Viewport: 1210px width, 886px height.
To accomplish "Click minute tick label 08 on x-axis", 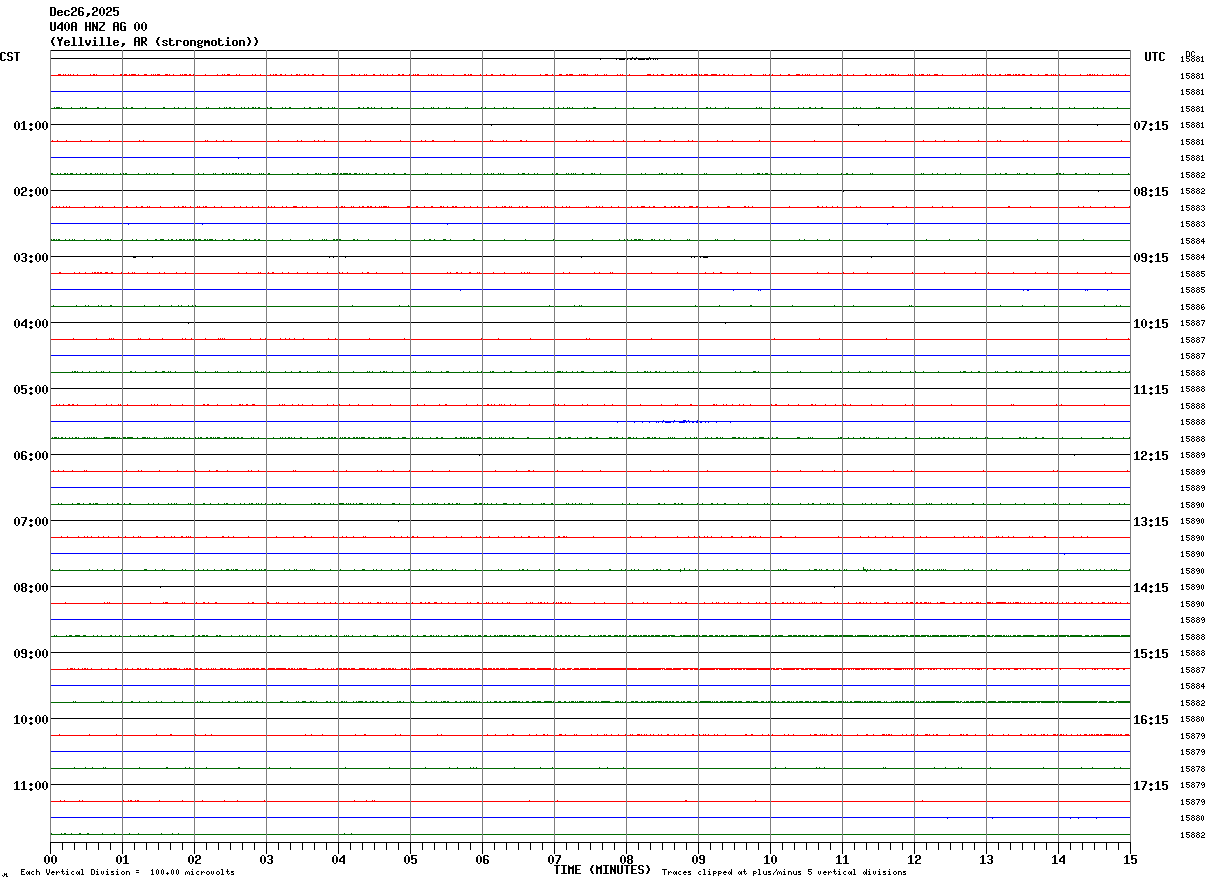I will tap(627, 860).
